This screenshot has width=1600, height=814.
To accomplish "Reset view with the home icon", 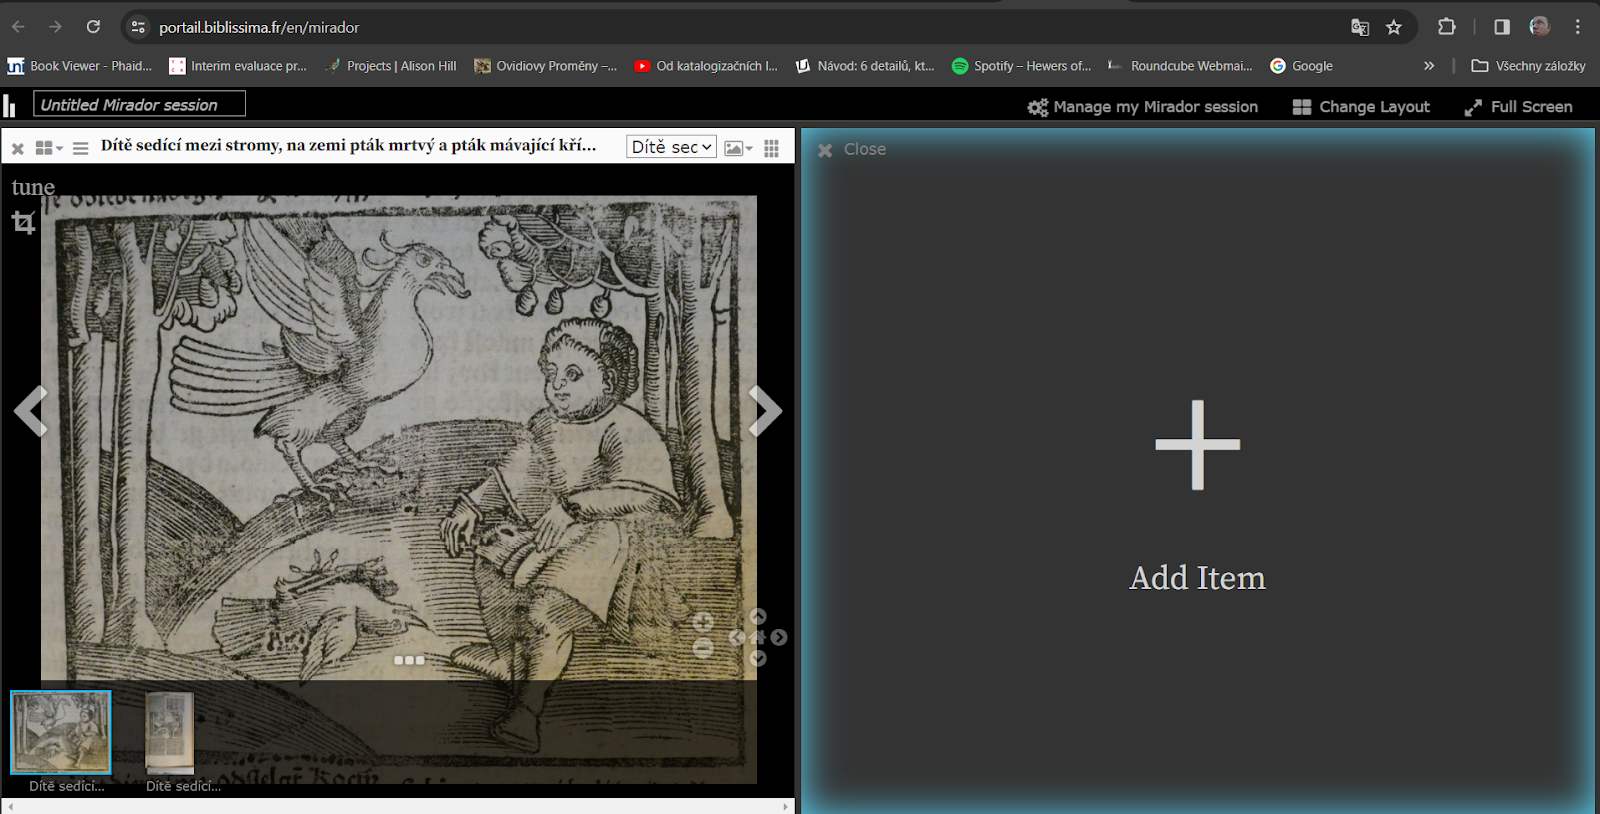I will click(758, 637).
